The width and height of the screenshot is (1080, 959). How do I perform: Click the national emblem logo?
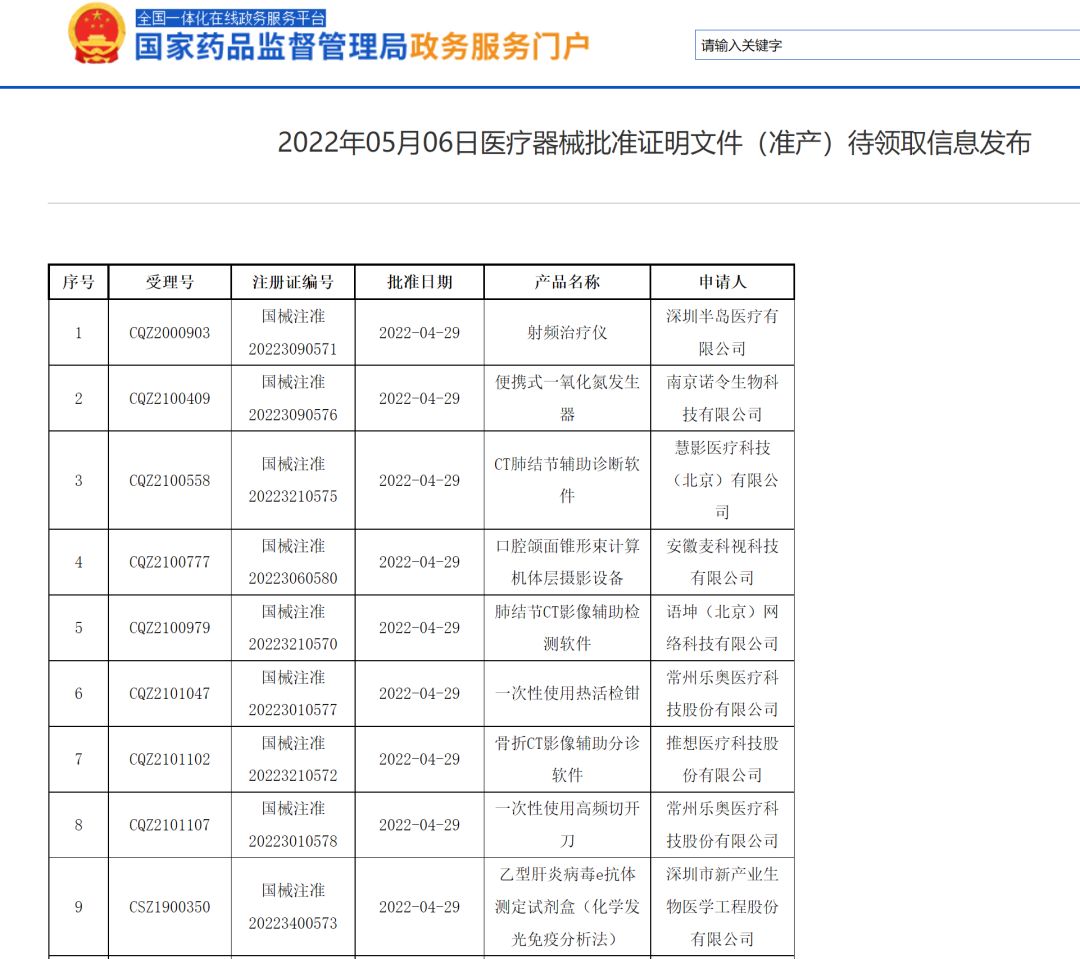(x=97, y=34)
